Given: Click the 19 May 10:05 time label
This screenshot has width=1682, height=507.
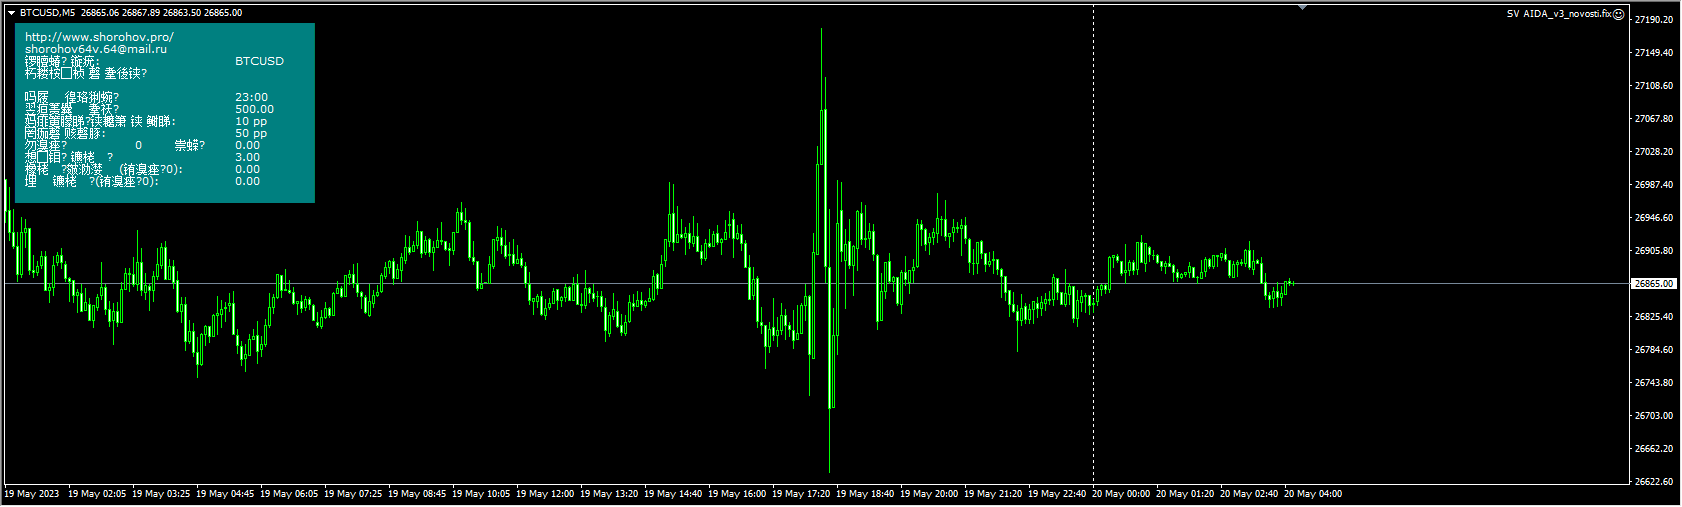Looking at the screenshot, I should pos(481,494).
